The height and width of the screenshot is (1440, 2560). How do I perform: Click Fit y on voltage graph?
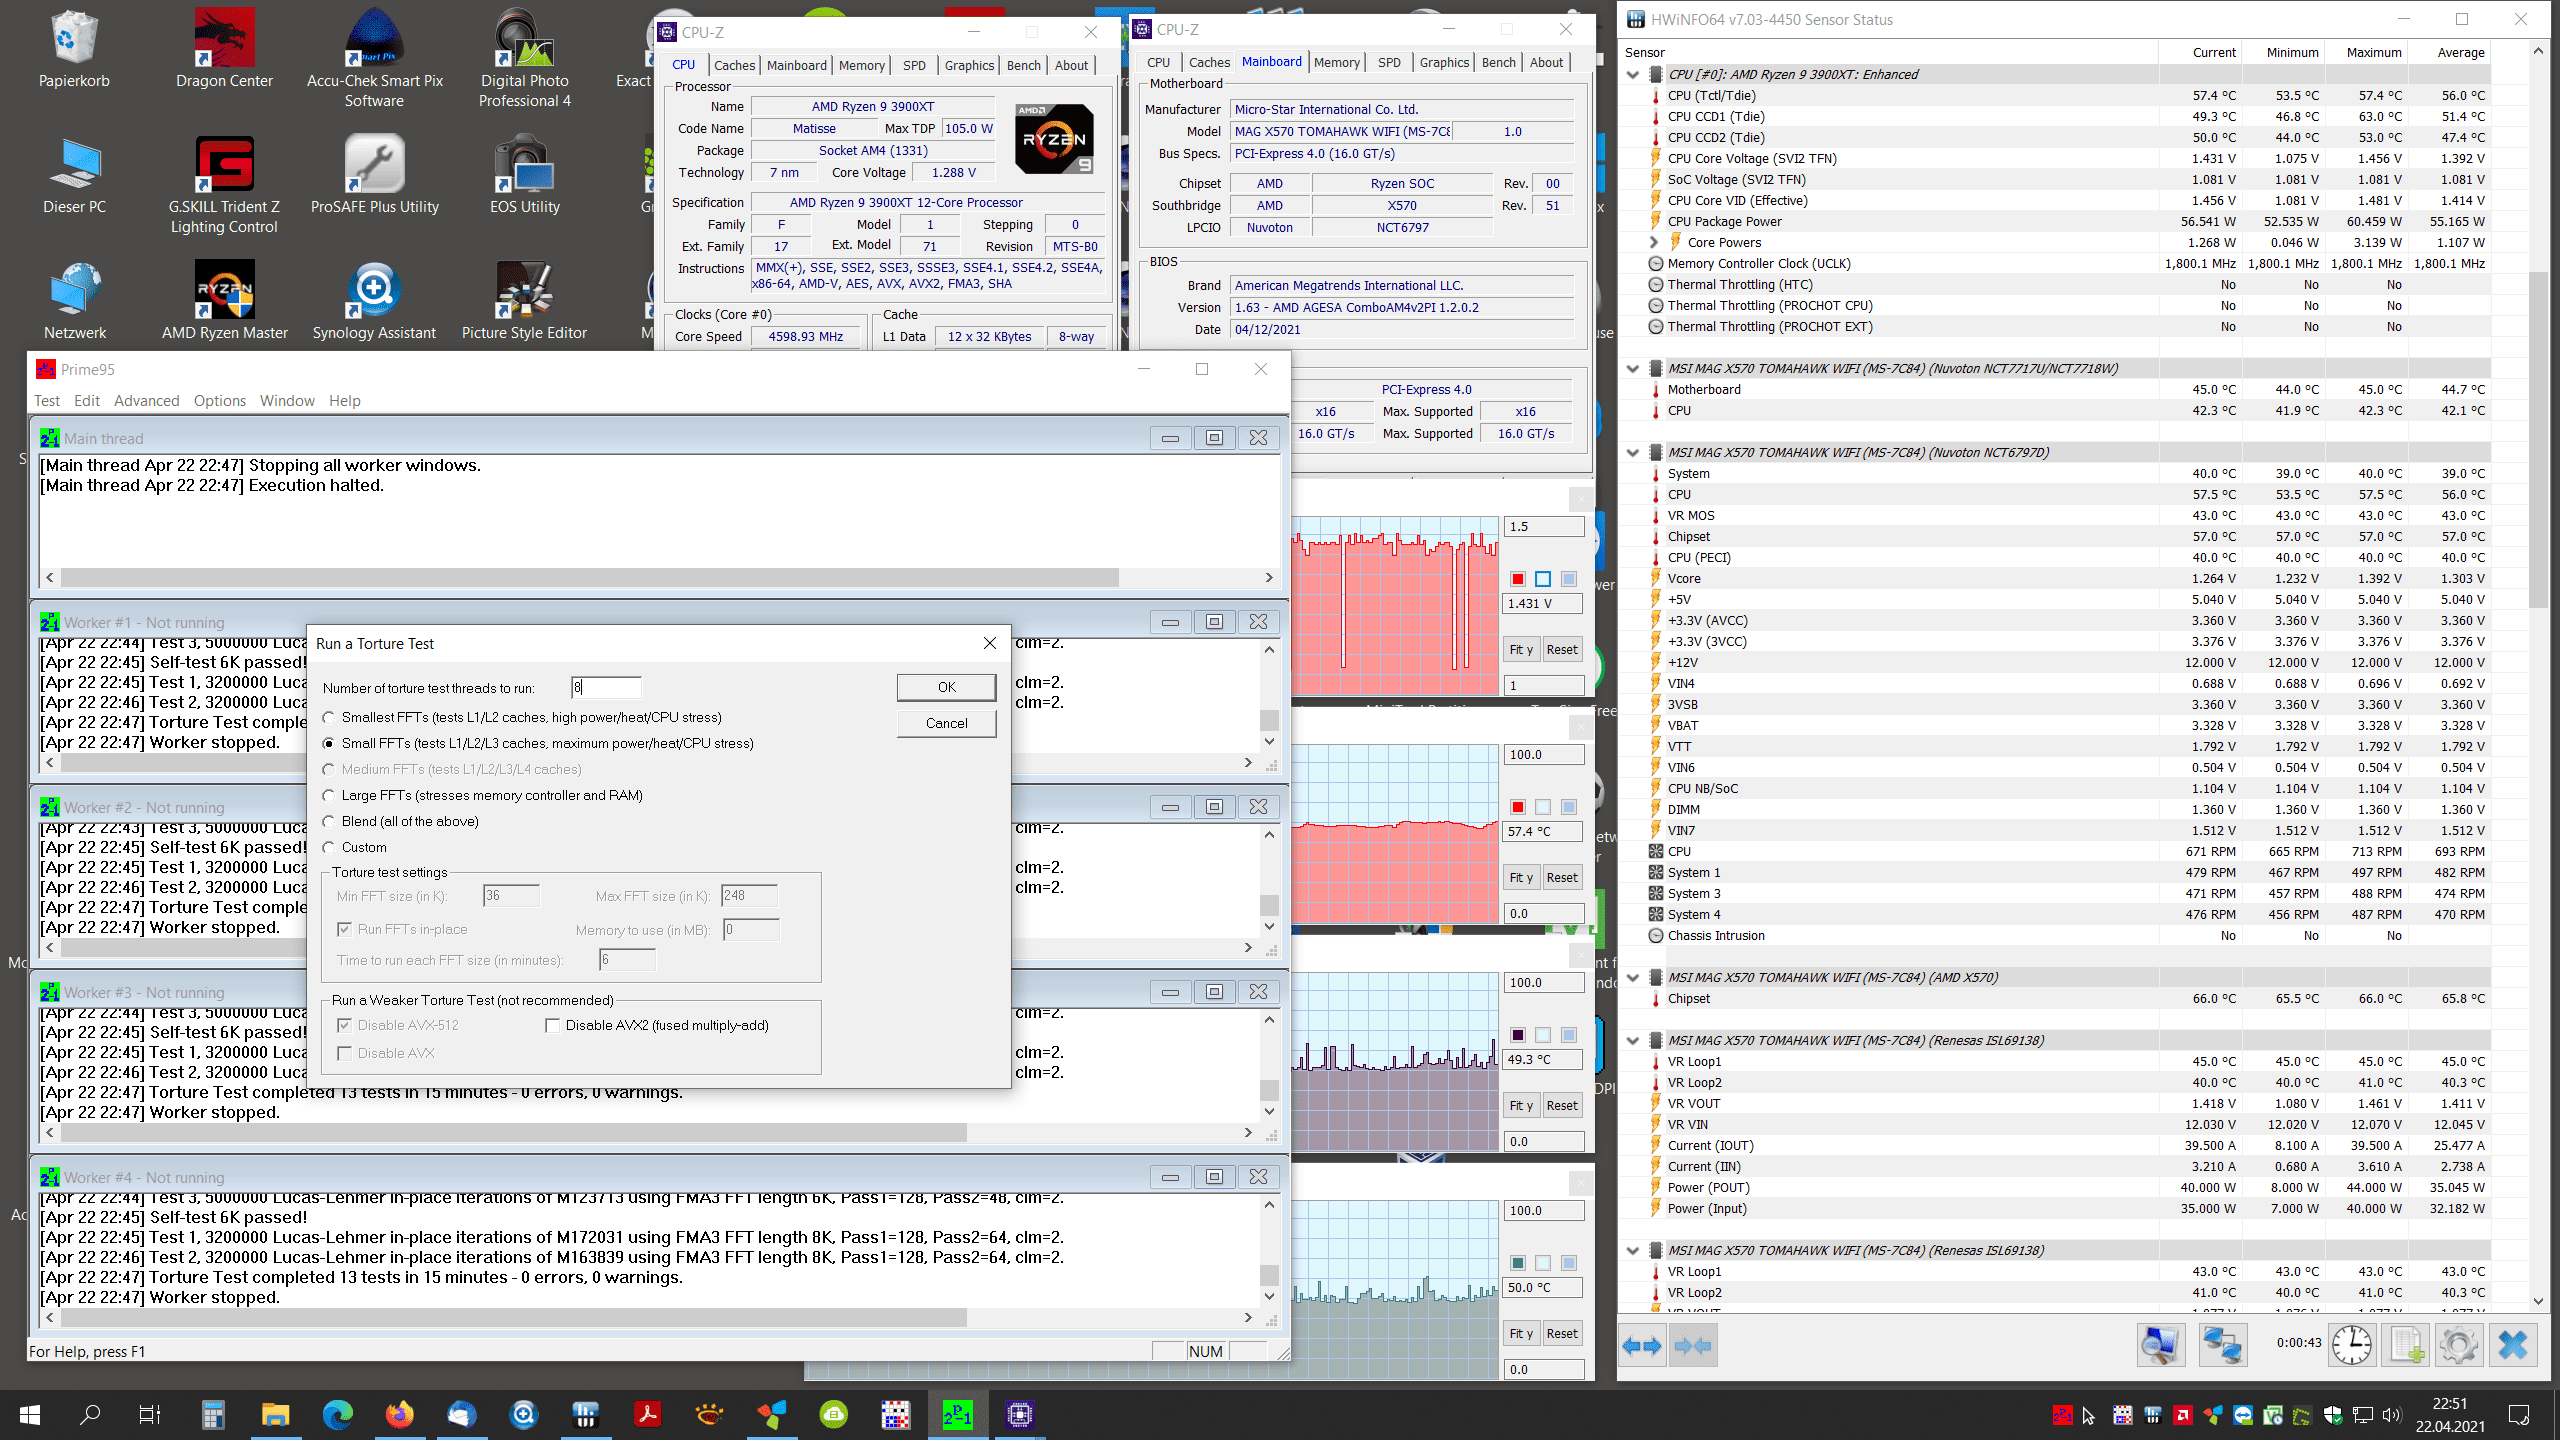(x=1521, y=649)
